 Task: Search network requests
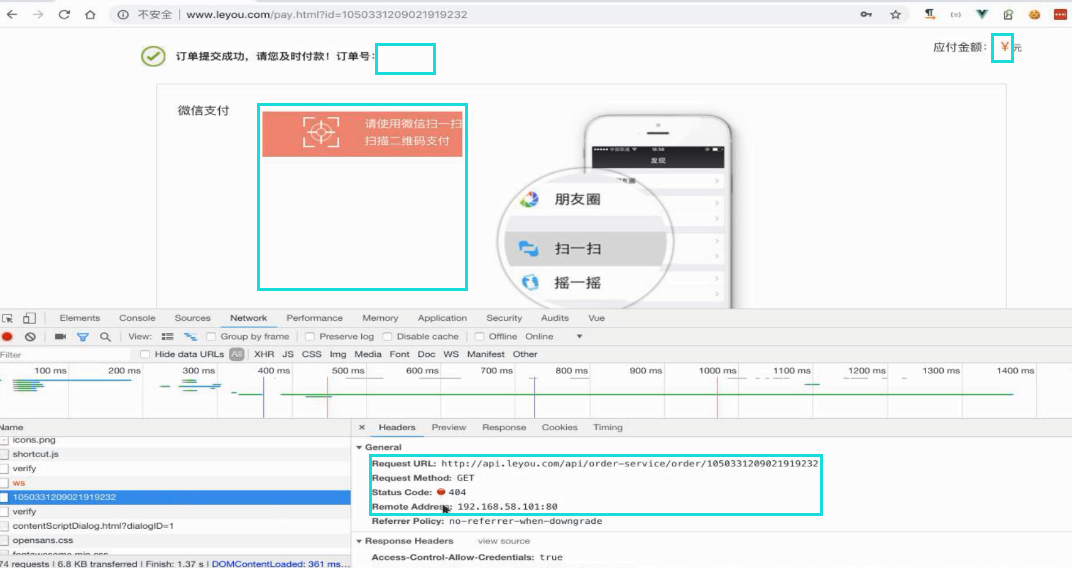click(105, 336)
